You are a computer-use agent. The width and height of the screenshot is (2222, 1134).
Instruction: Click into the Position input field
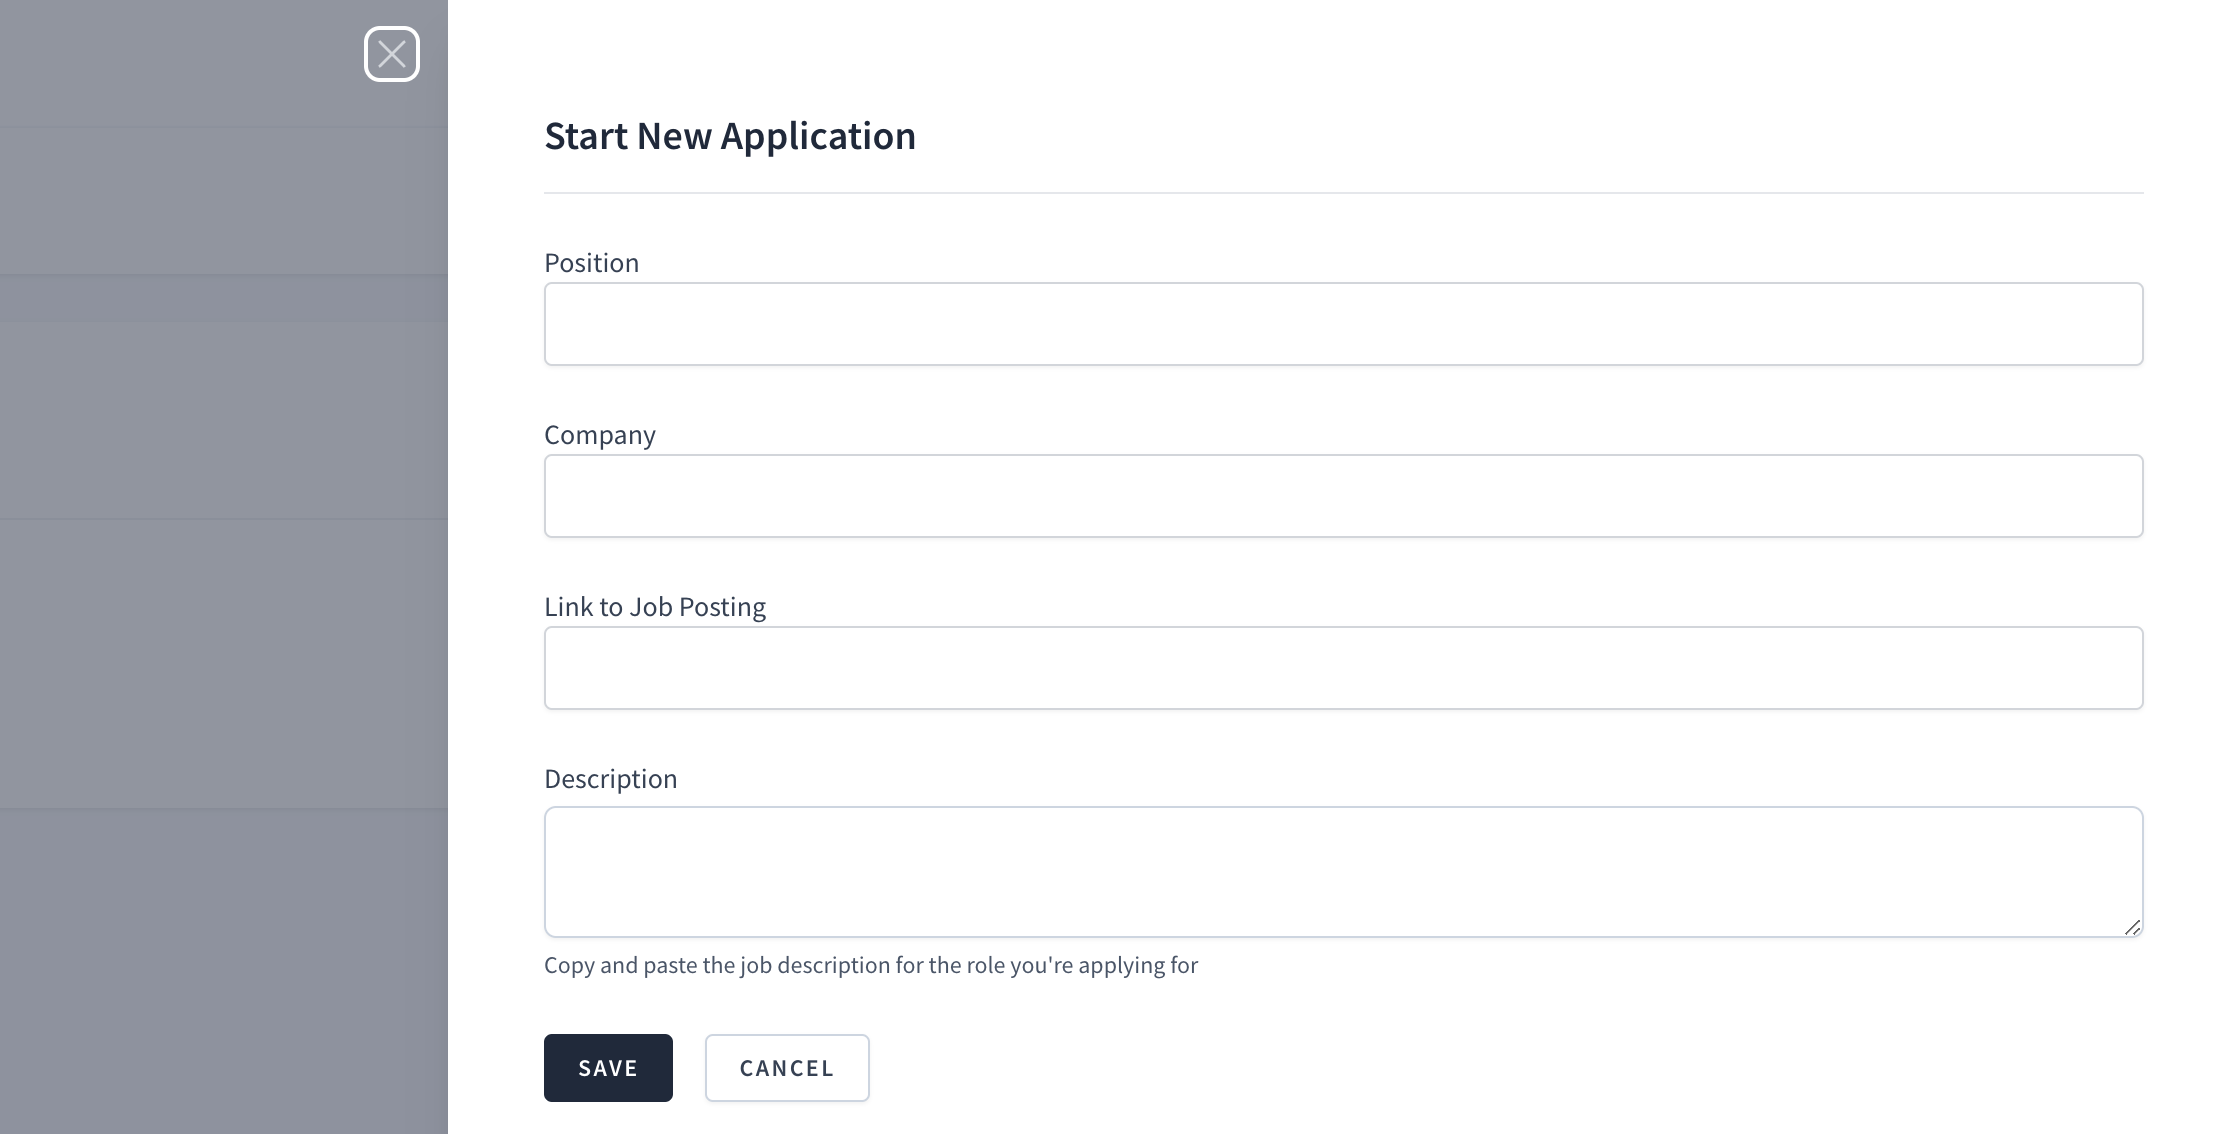click(x=1343, y=324)
